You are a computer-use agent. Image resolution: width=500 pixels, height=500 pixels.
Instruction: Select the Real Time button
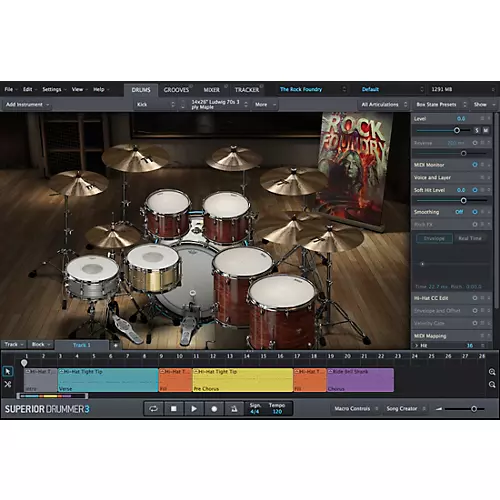[470, 238]
